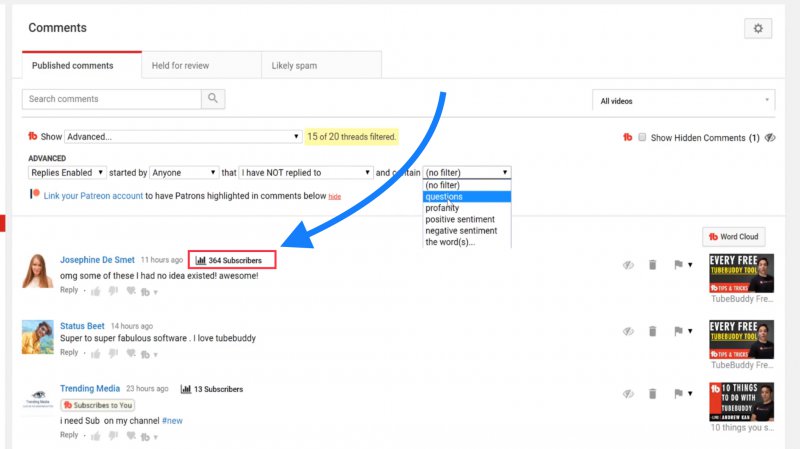The image size is (800, 449).
Task: Choose 'profanity' from the filter list
Action: tap(444, 208)
